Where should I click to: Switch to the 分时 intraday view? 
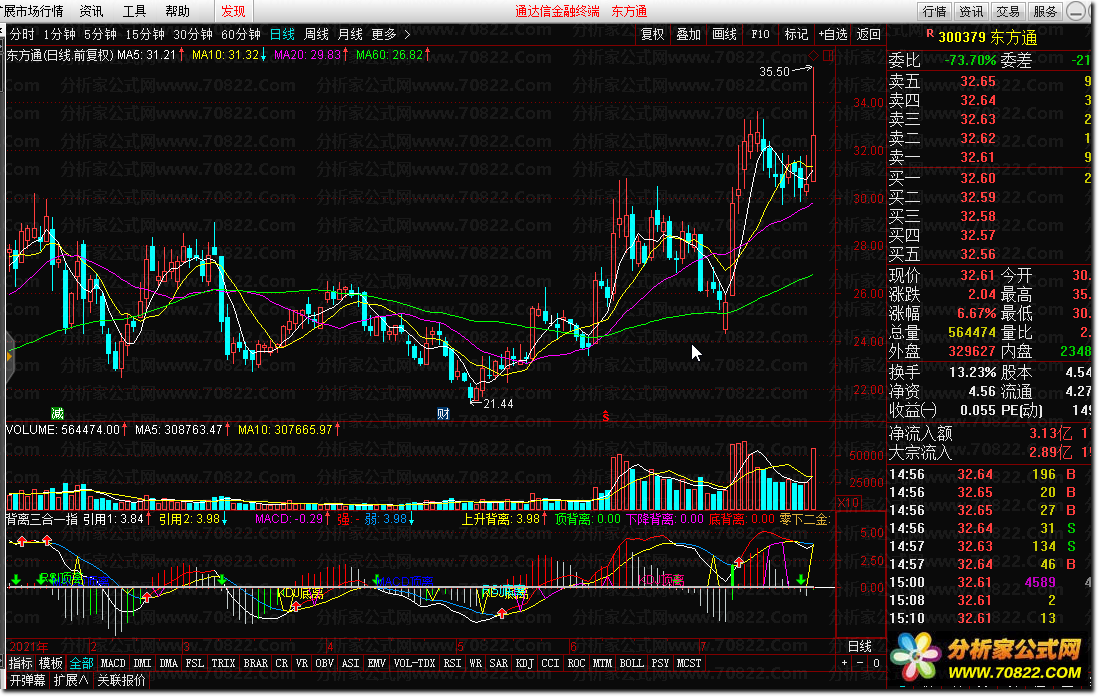coord(22,34)
